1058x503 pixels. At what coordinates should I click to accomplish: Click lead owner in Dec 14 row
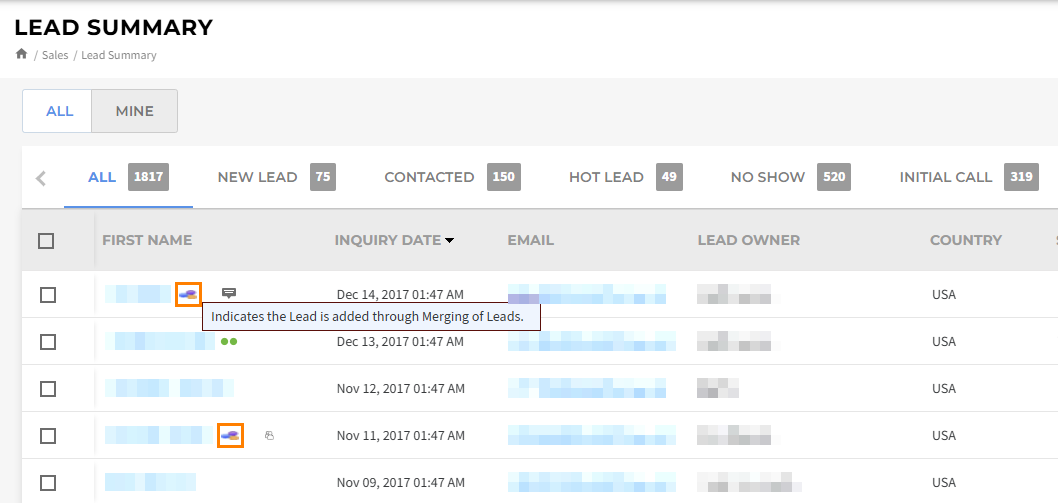click(734, 294)
